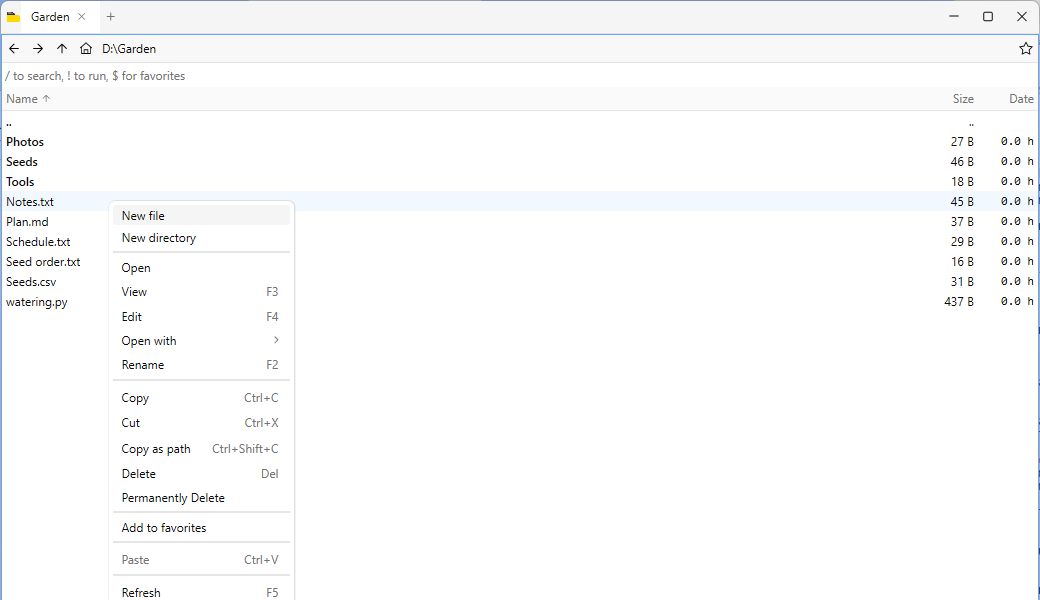Click Edit in the context menu
The image size is (1040, 600).
202,317
